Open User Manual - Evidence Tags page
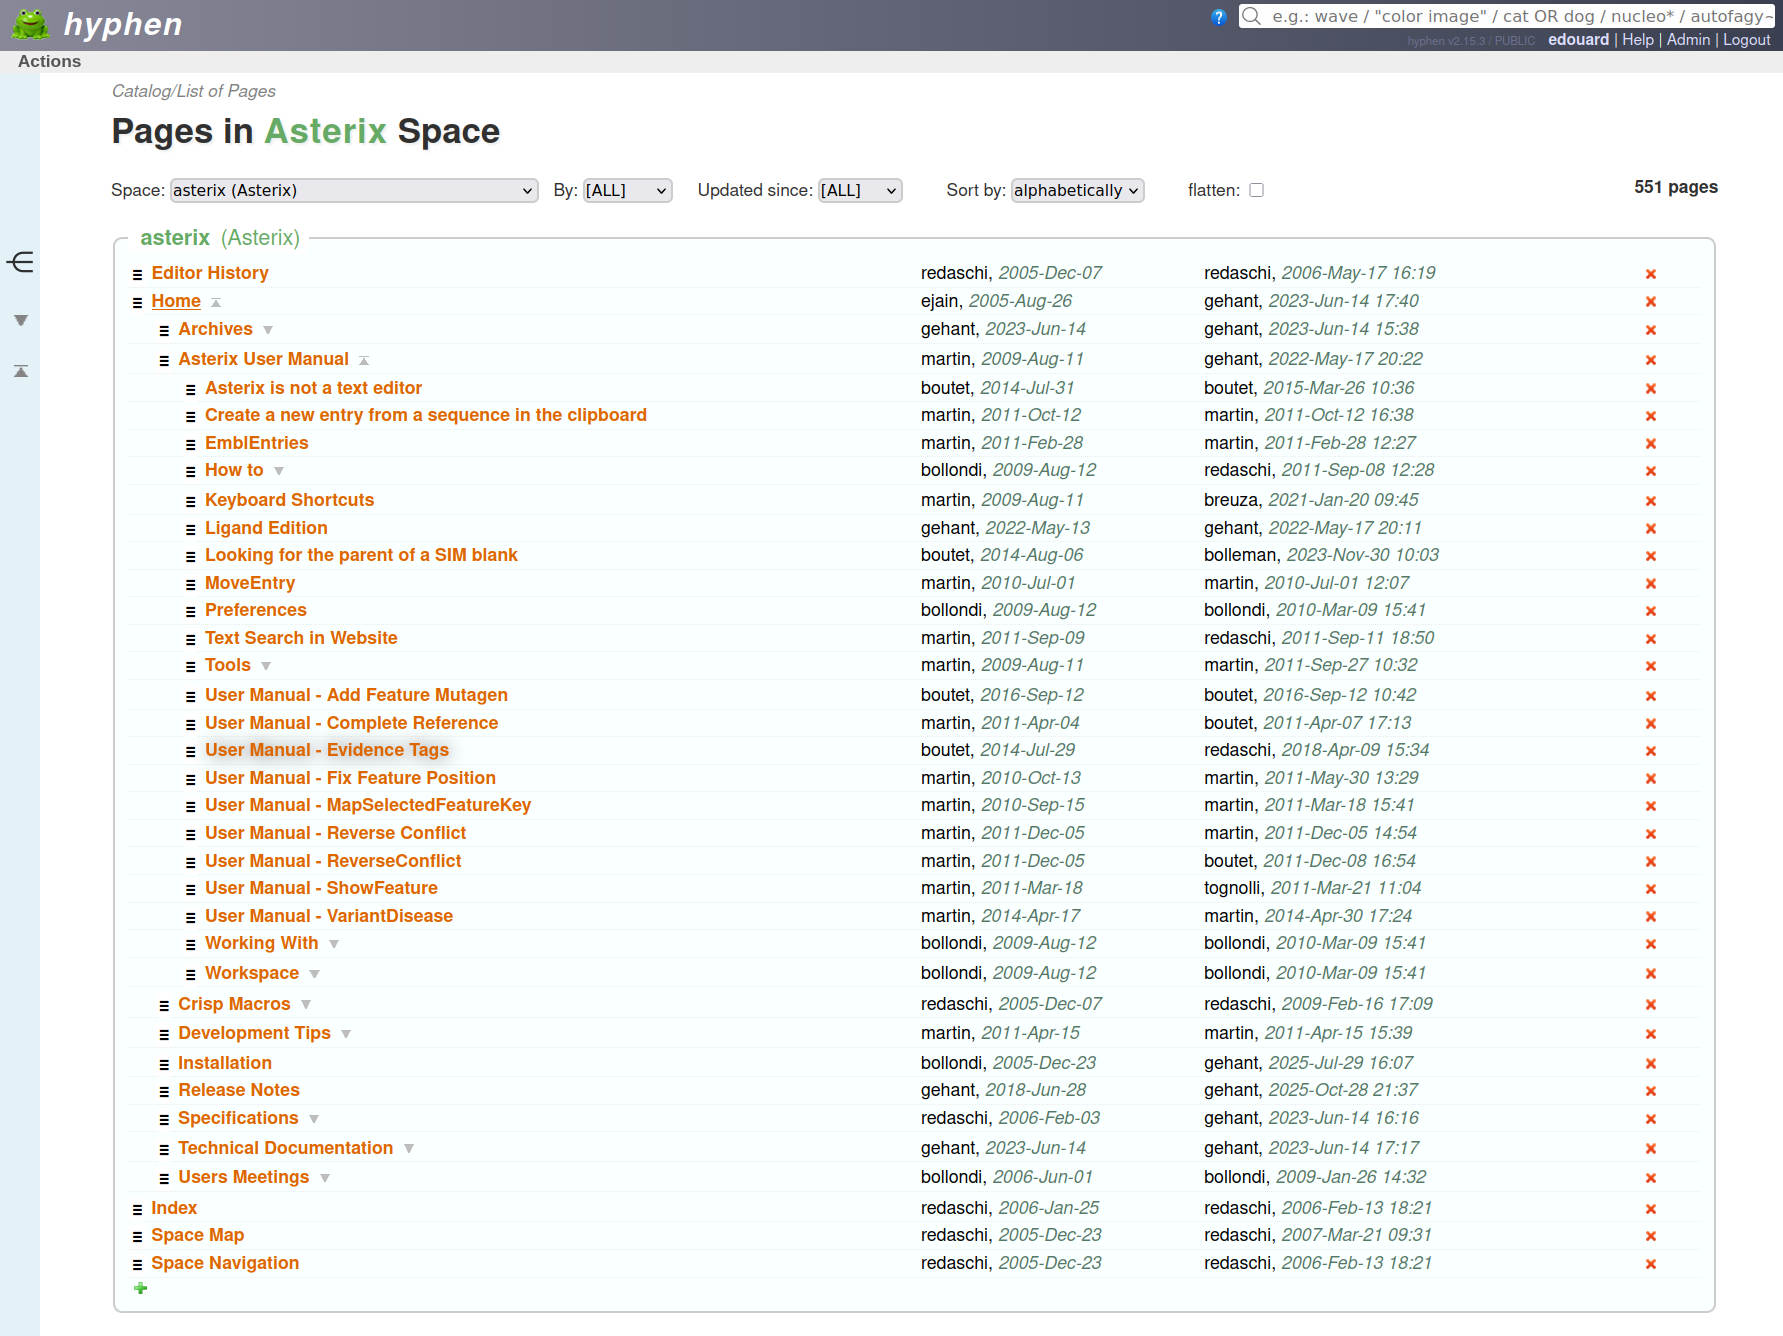1783x1336 pixels. click(x=327, y=750)
